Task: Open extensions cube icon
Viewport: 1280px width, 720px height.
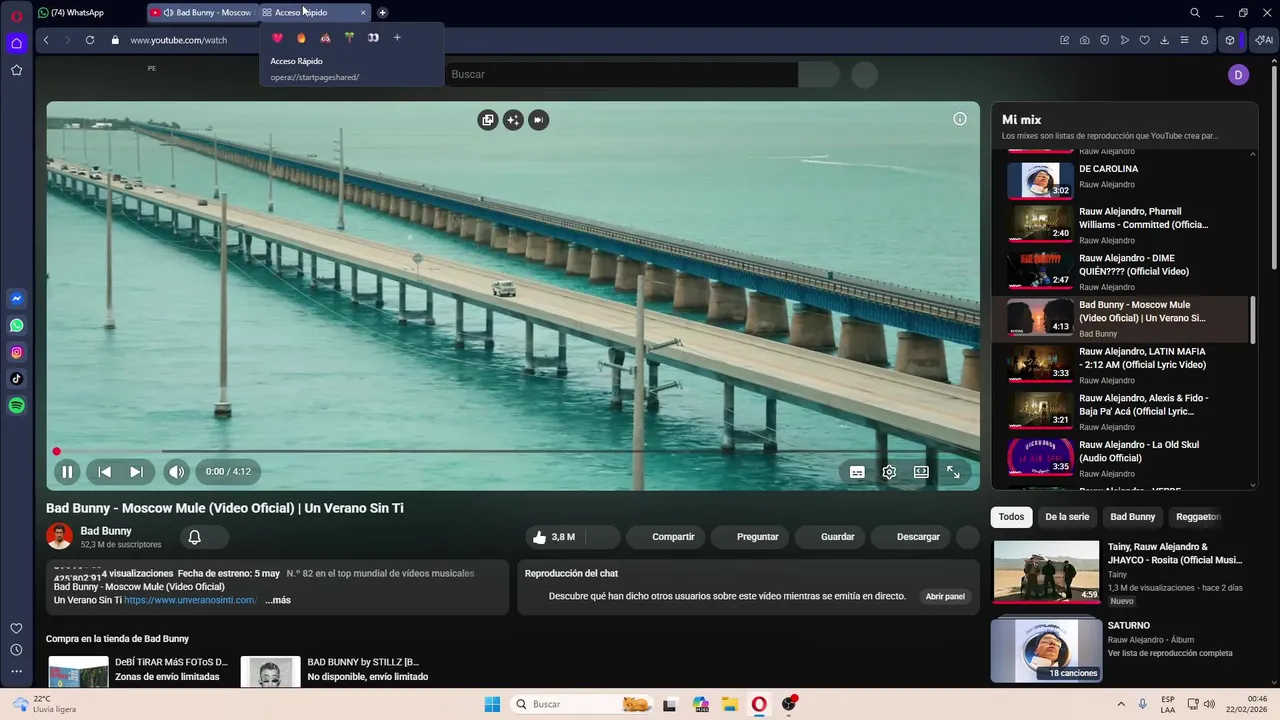Action: pos(1230,40)
